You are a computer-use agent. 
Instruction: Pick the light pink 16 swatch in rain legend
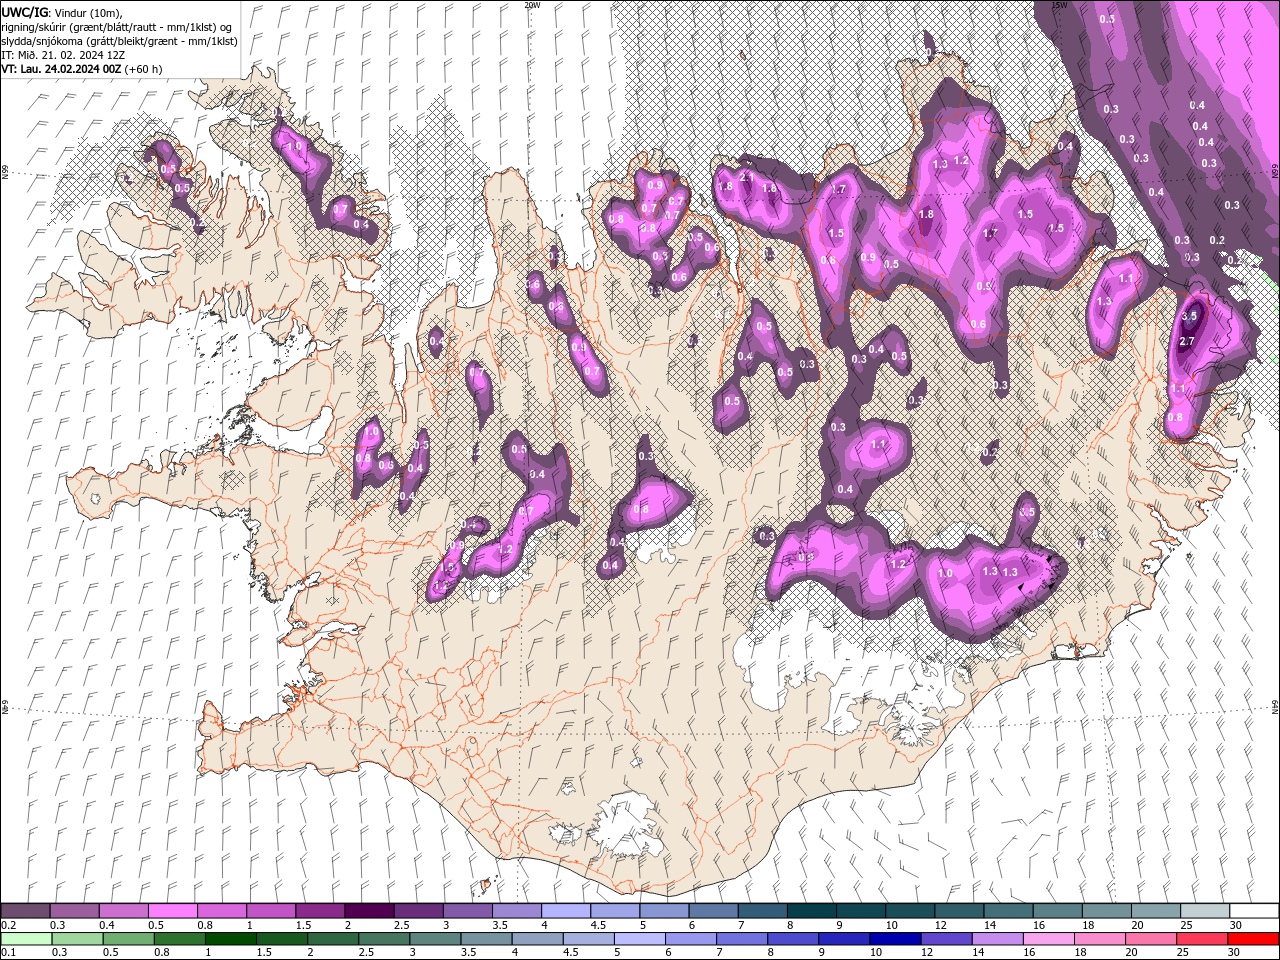[x=1048, y=938]
